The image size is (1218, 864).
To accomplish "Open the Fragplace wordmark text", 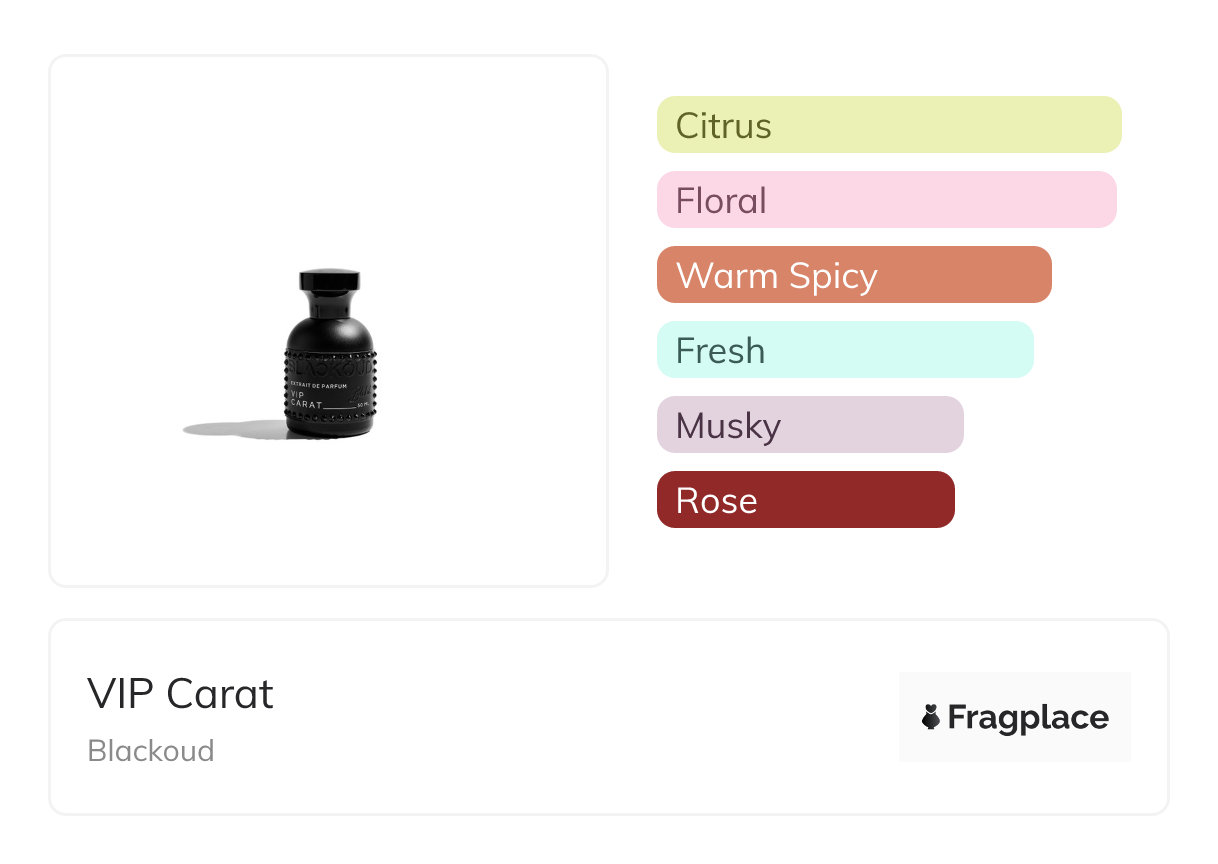I will (x=1028, y=718).
